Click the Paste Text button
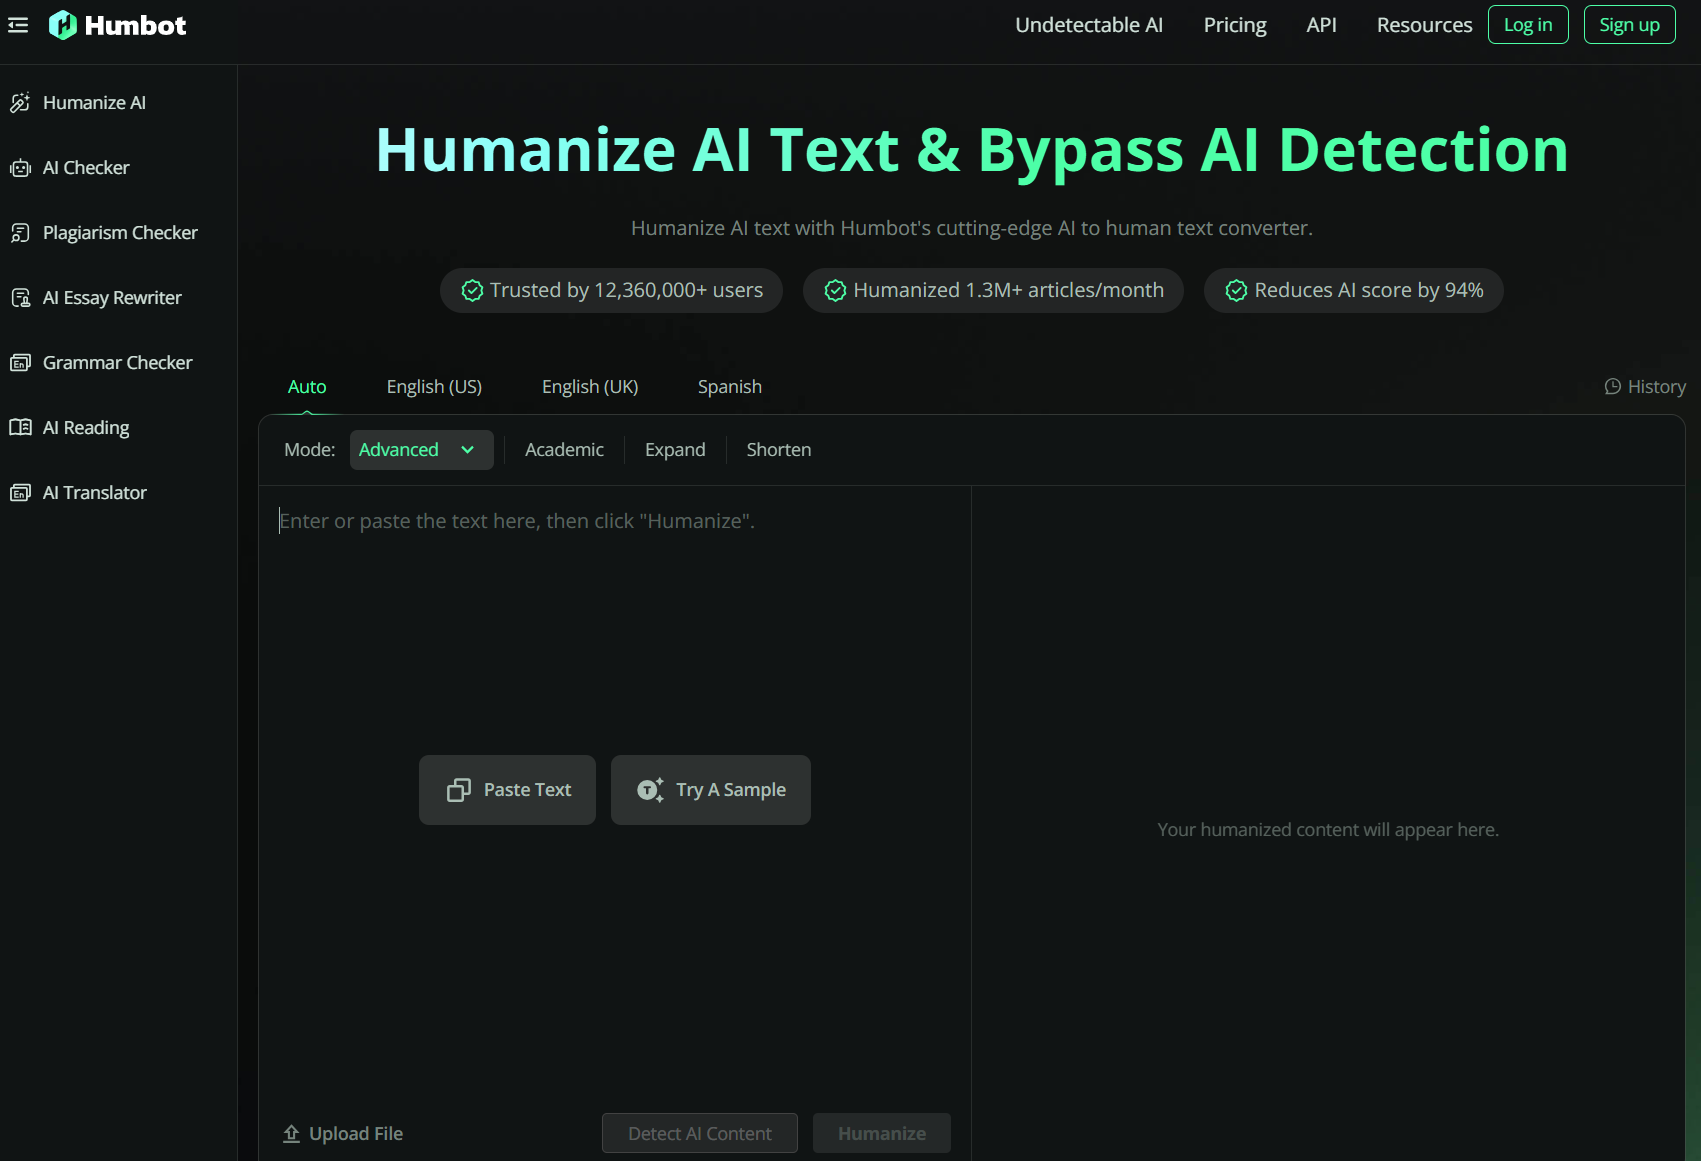 click(507, 790)
